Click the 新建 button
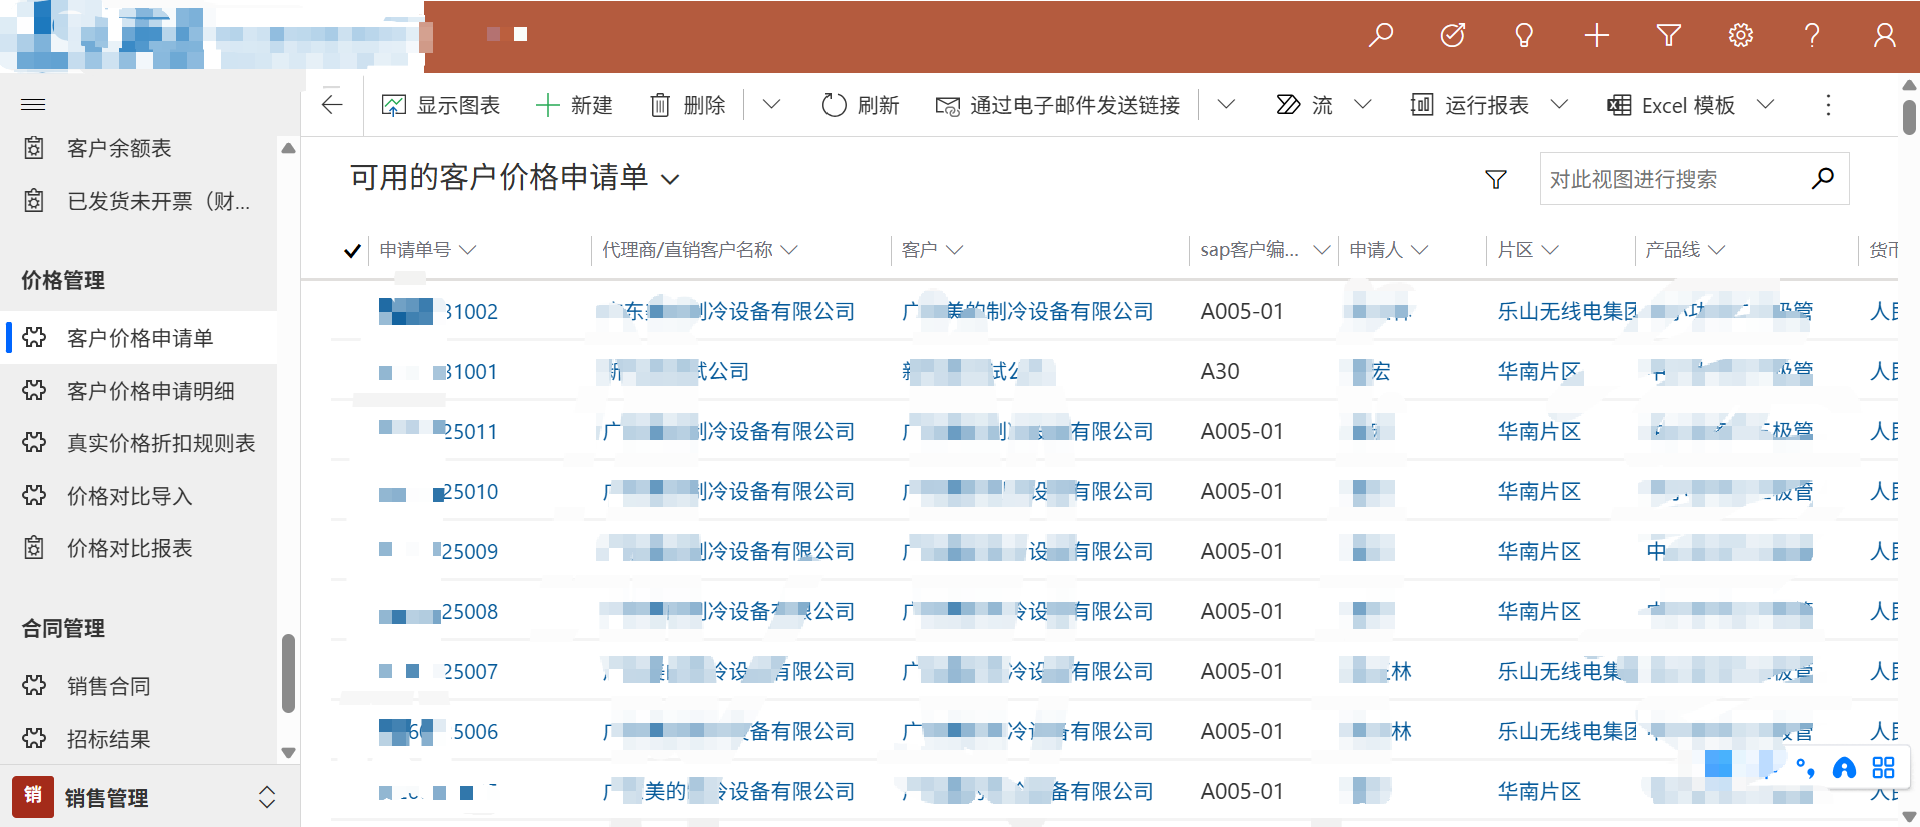Viewport: 1920px width, 827px height. [575, 105]
